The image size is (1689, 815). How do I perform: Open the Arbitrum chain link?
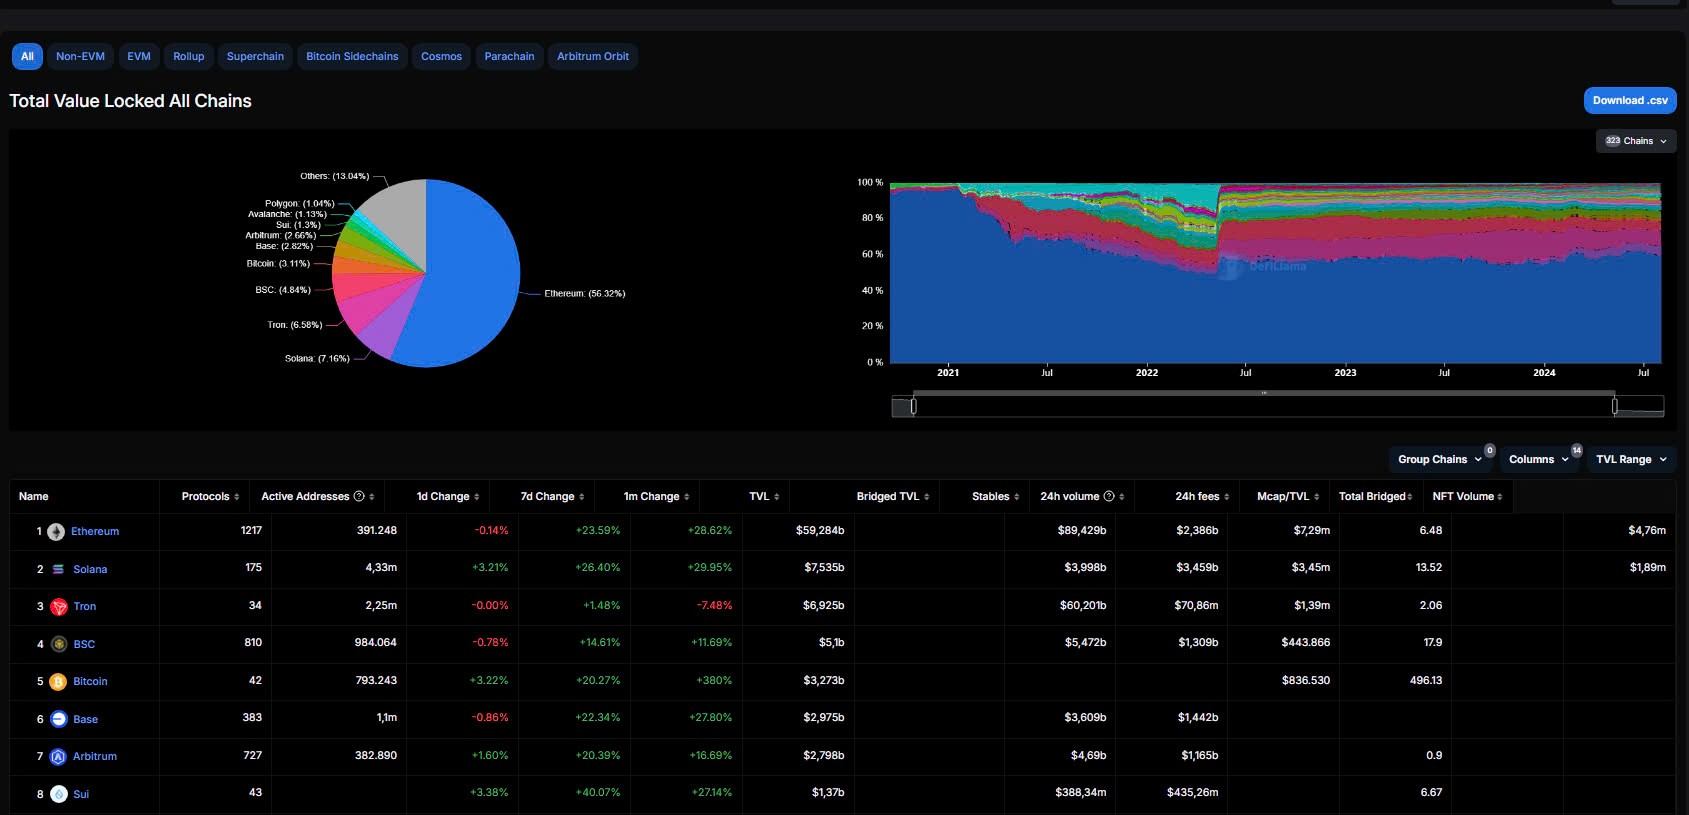(x=95, y=757)
